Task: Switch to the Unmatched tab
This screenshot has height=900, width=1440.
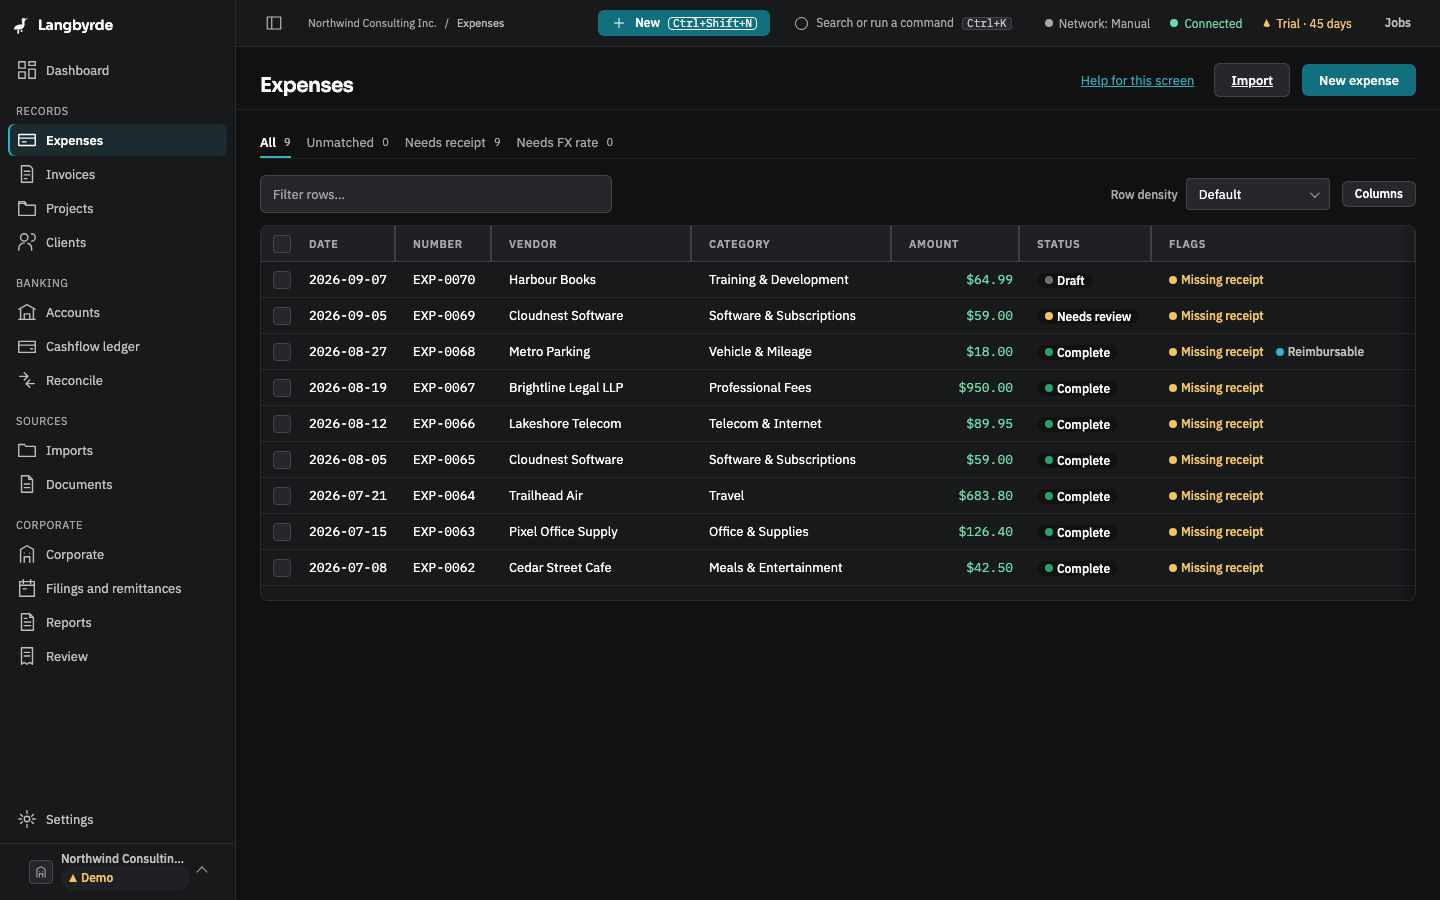Action: (x=347, y=143)
